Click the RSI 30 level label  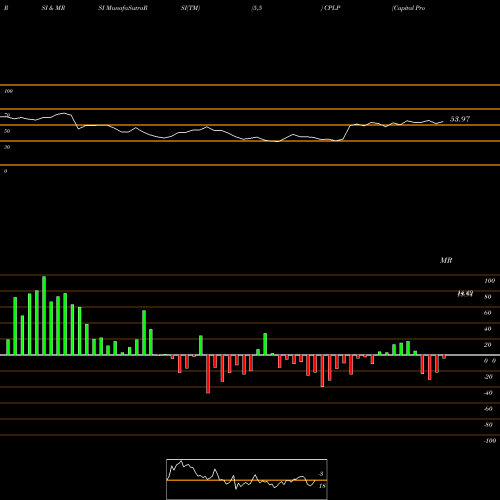(x=7, y=147)
